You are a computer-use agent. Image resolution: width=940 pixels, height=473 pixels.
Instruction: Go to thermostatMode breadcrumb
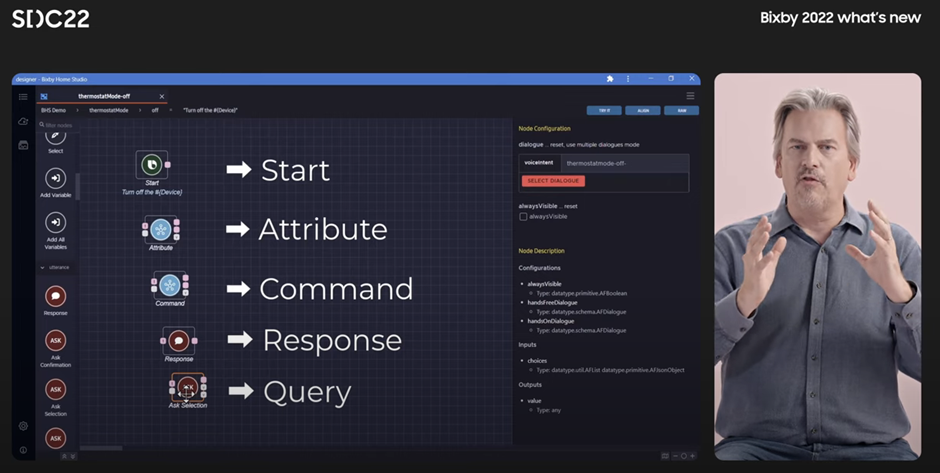coord(109,110)
